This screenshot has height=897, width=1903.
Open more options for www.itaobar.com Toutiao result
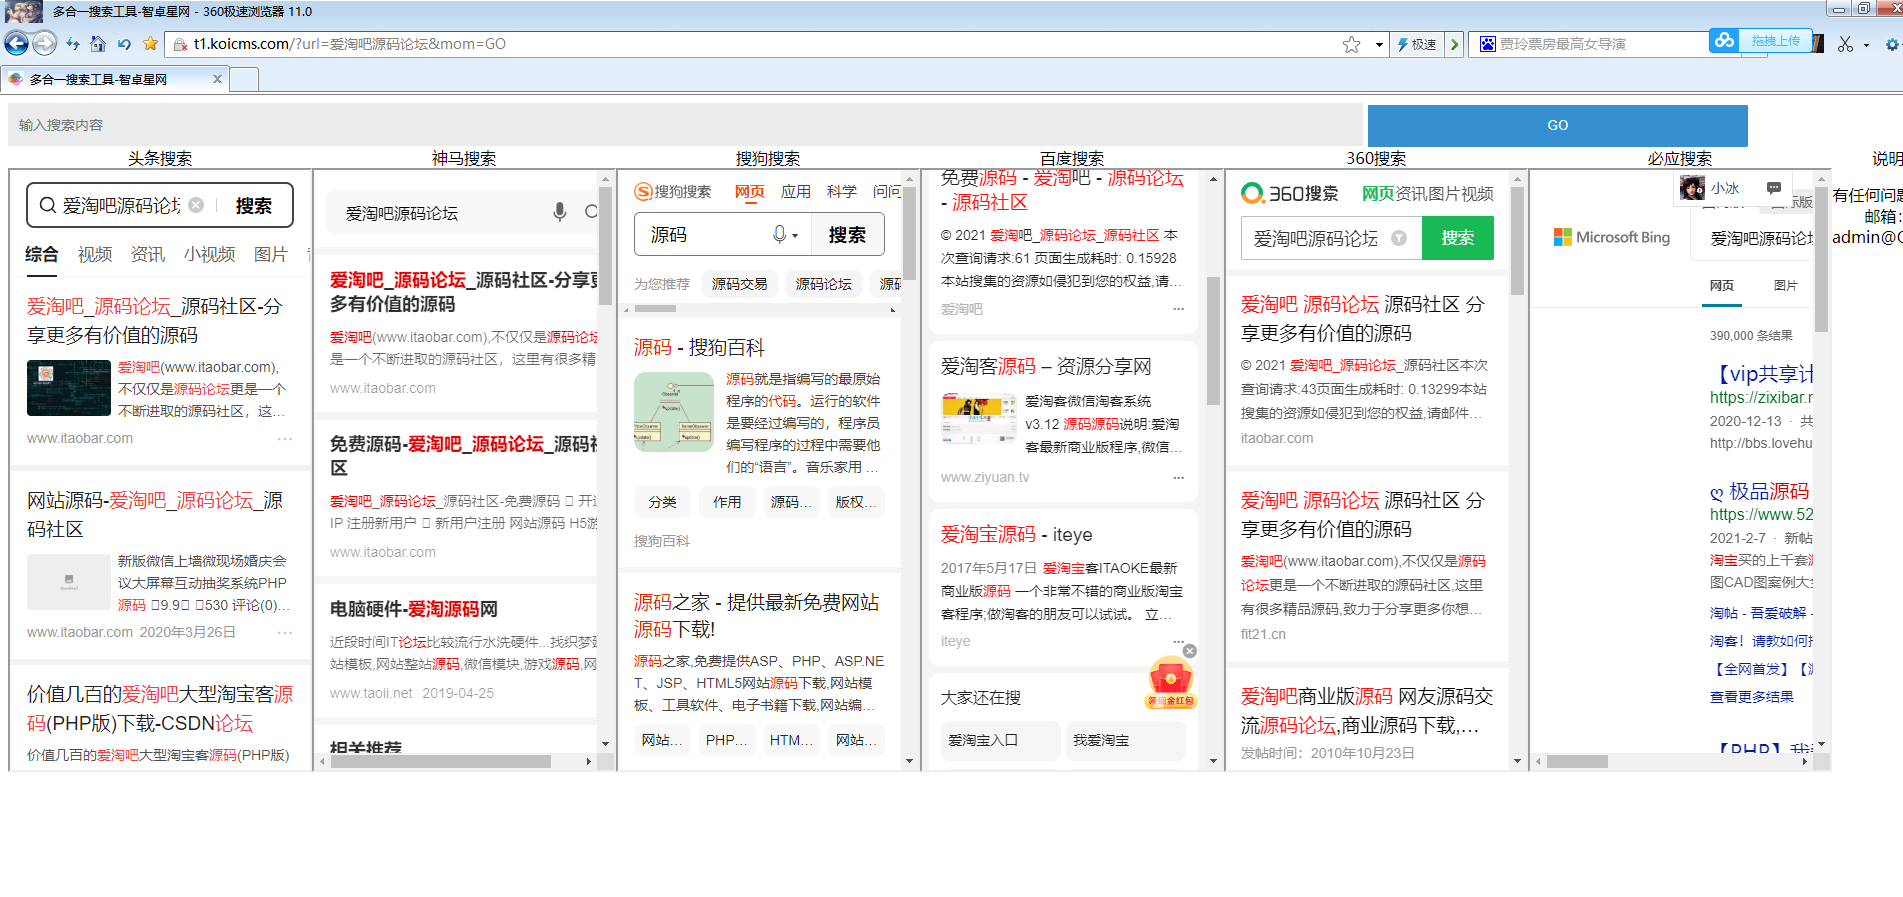point(285,438)
